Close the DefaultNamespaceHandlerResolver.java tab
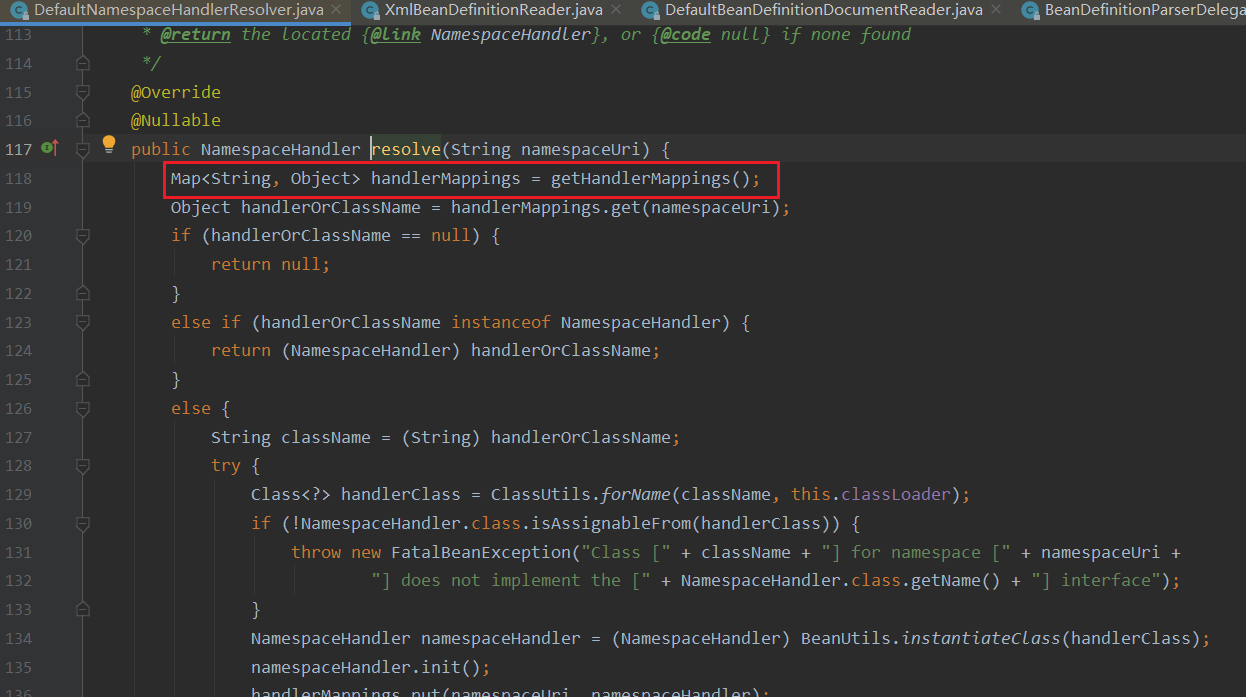This screenshot has height=697, width=1246. tap(334, 10)
